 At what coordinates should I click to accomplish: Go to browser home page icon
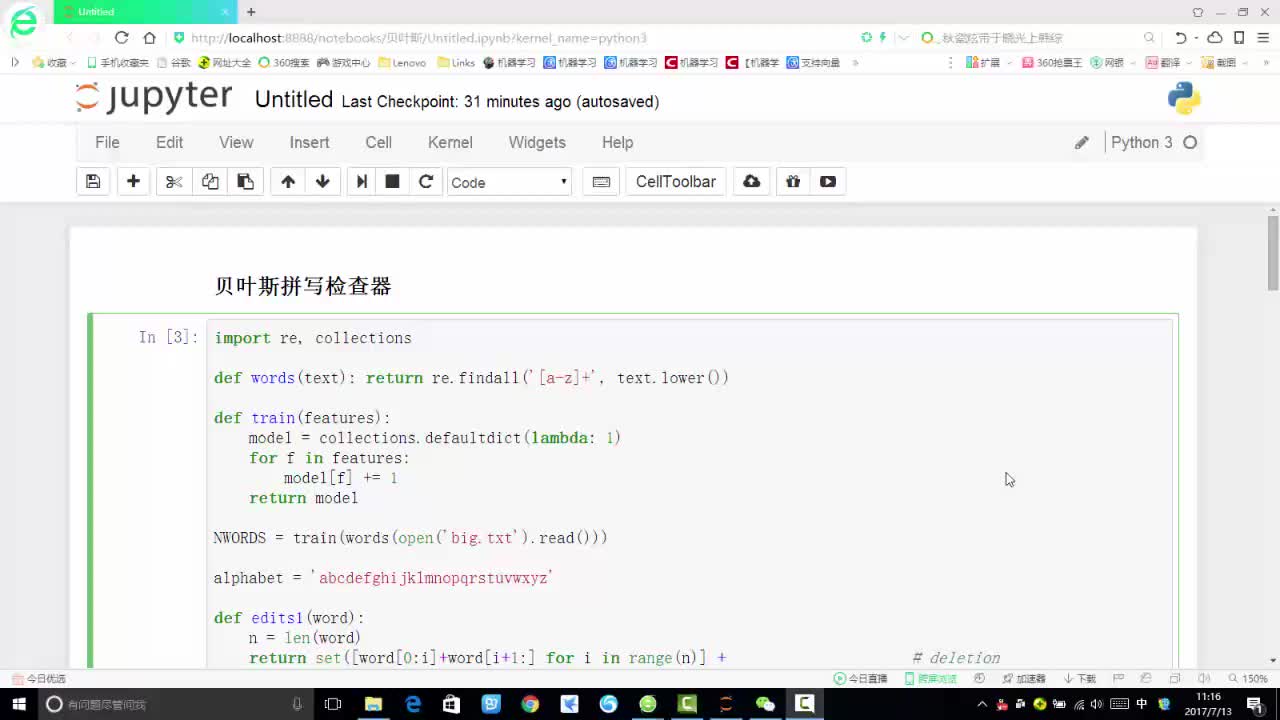(x=149, y=37)
